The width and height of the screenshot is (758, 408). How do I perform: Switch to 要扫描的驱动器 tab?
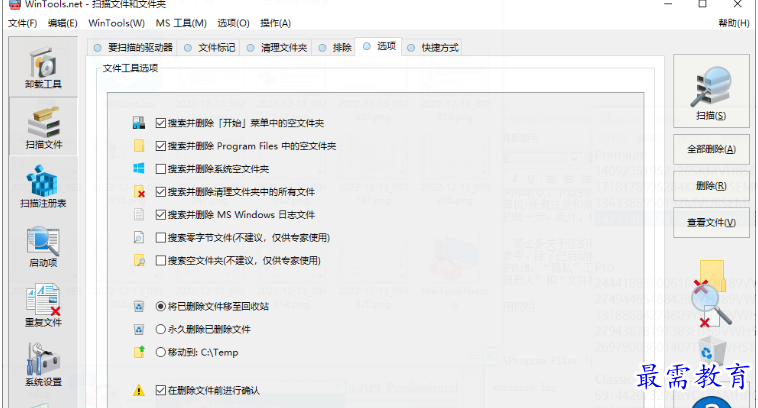click(132, 47)
